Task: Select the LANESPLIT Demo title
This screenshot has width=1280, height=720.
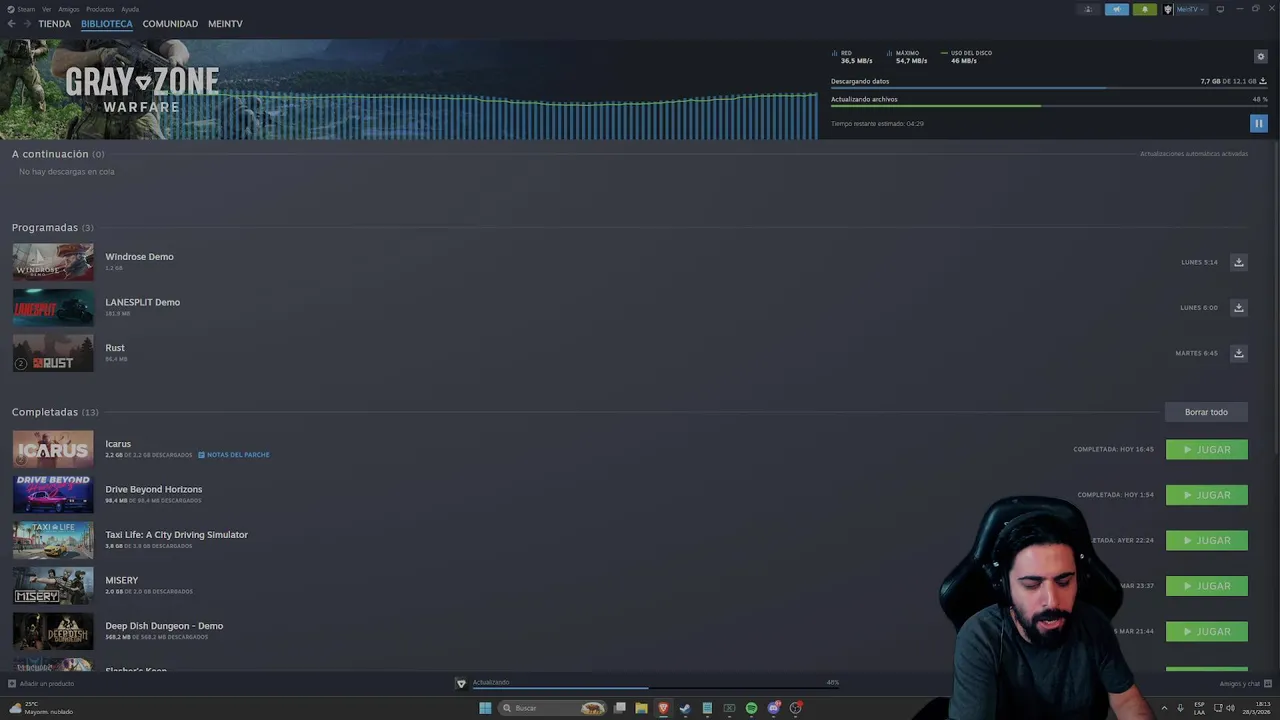Action: tap(142, 302)
